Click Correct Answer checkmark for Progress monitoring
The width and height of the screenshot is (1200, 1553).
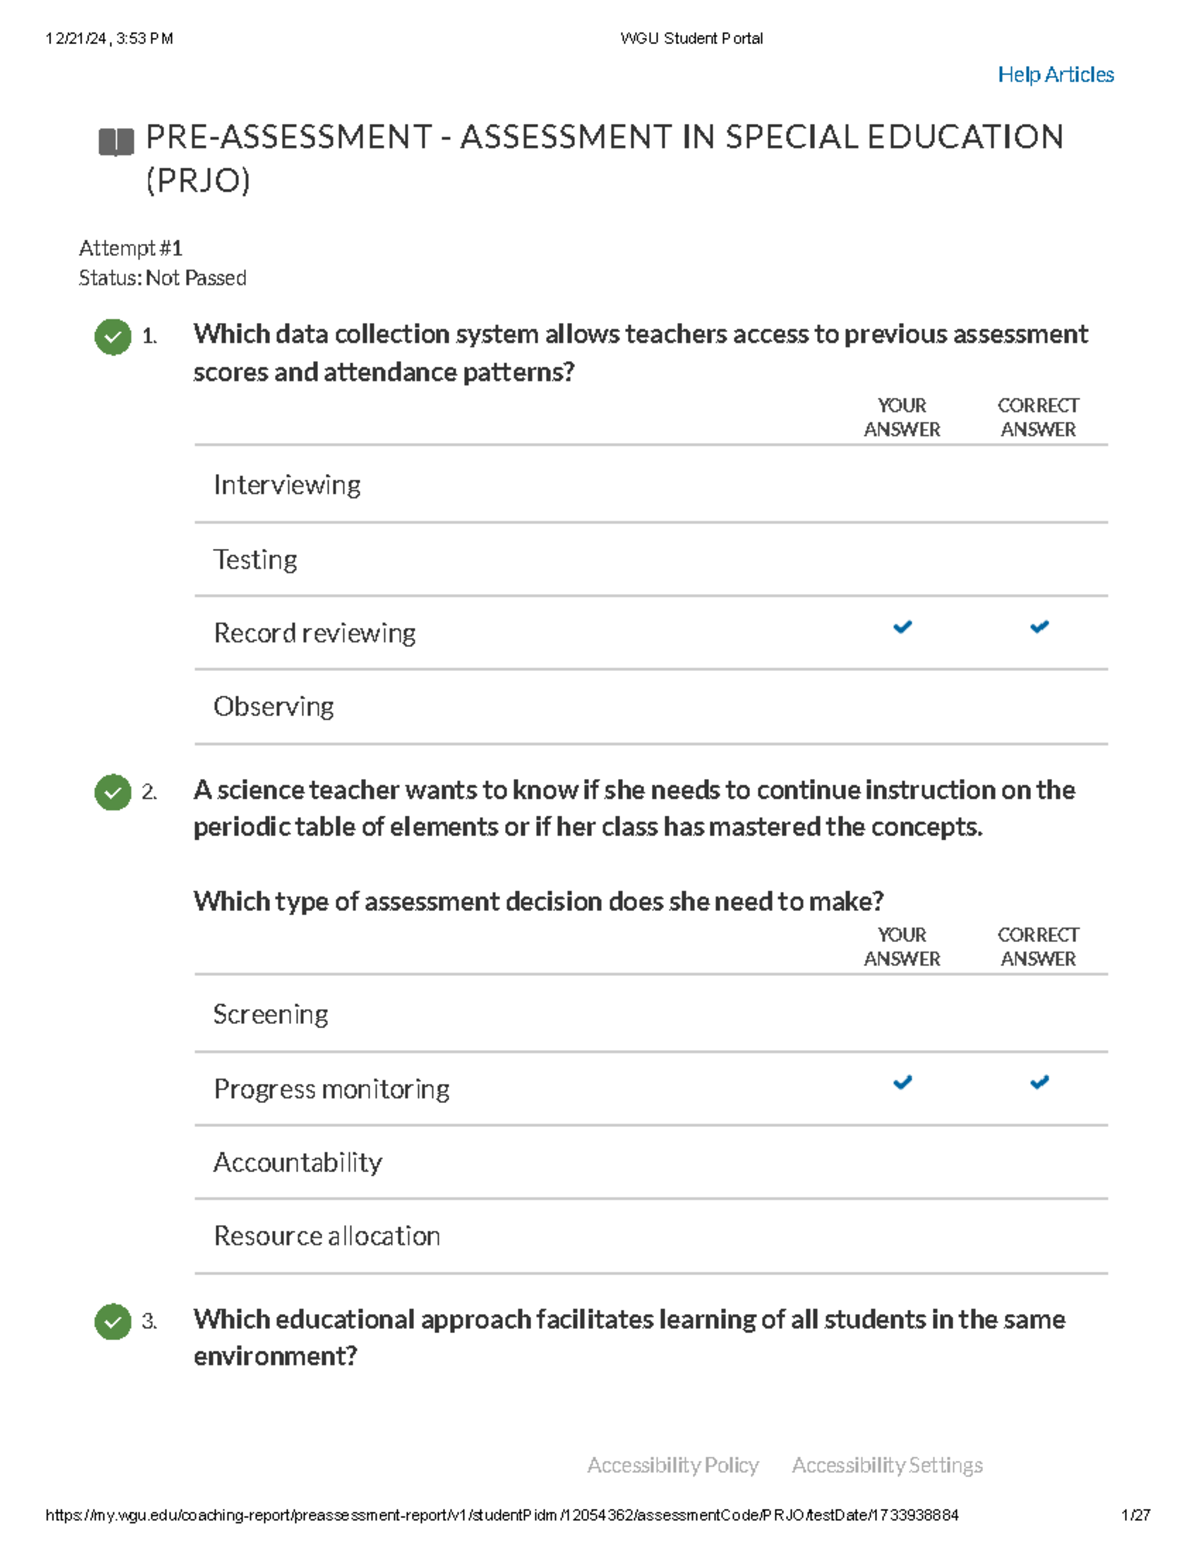(1039, 1082)
